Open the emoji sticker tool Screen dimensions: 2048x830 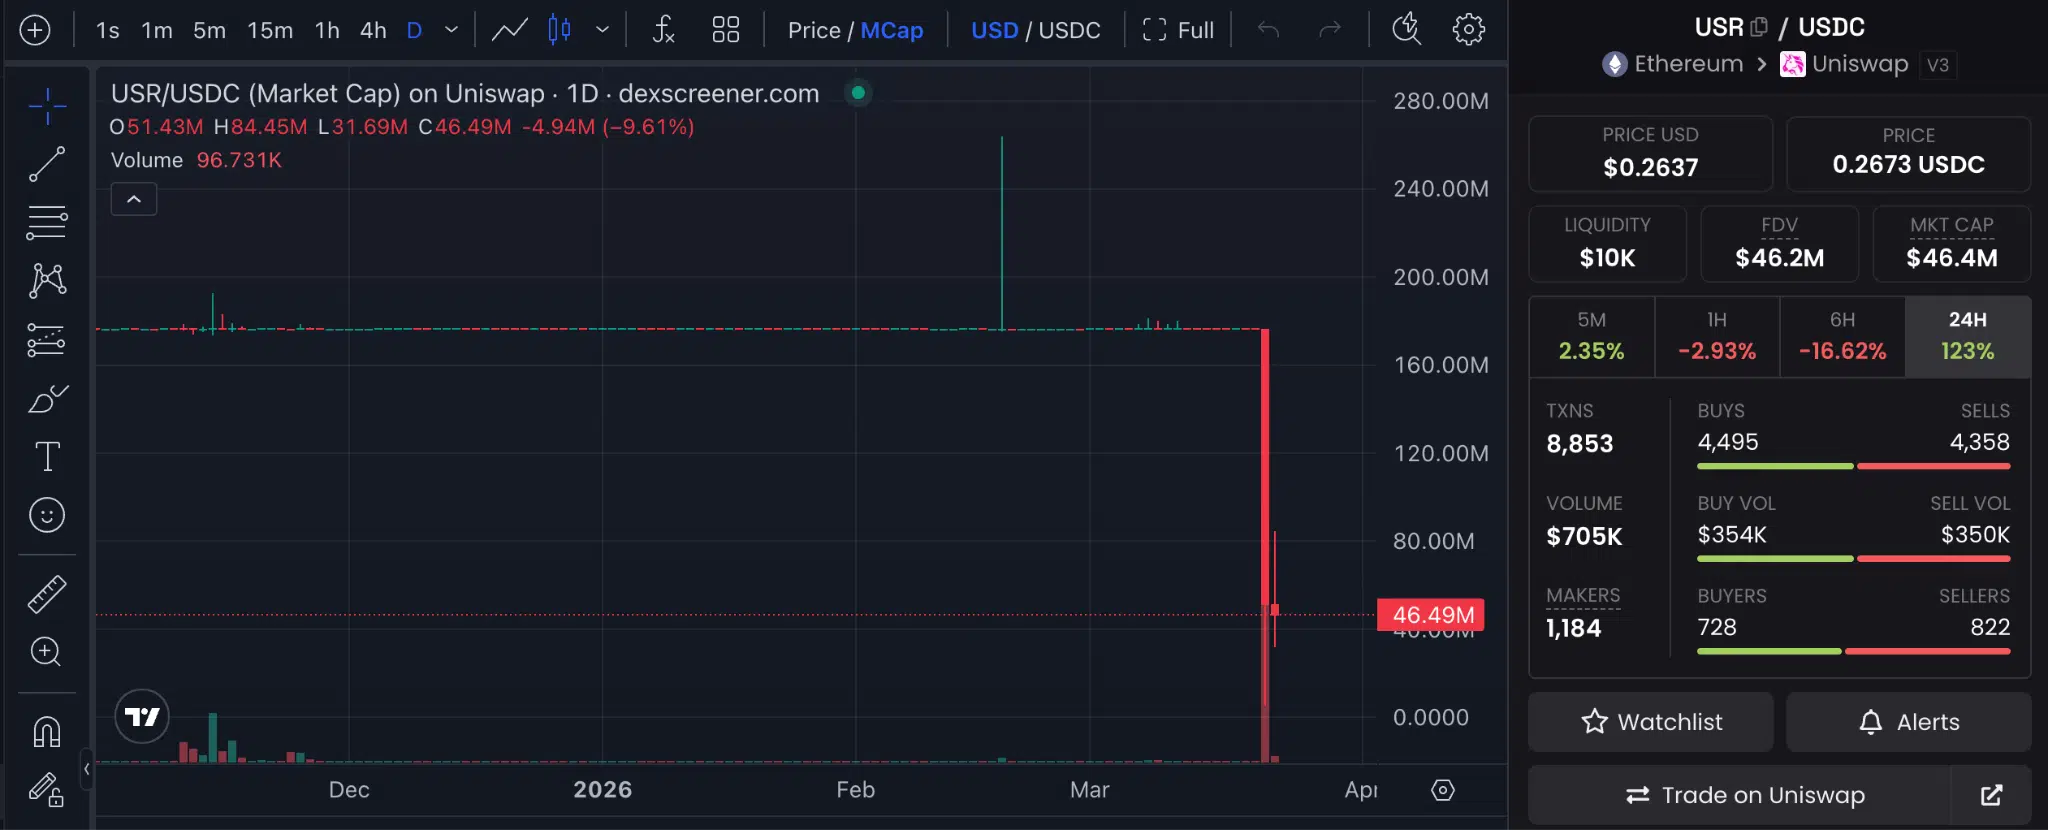click(x=45, y=515)
